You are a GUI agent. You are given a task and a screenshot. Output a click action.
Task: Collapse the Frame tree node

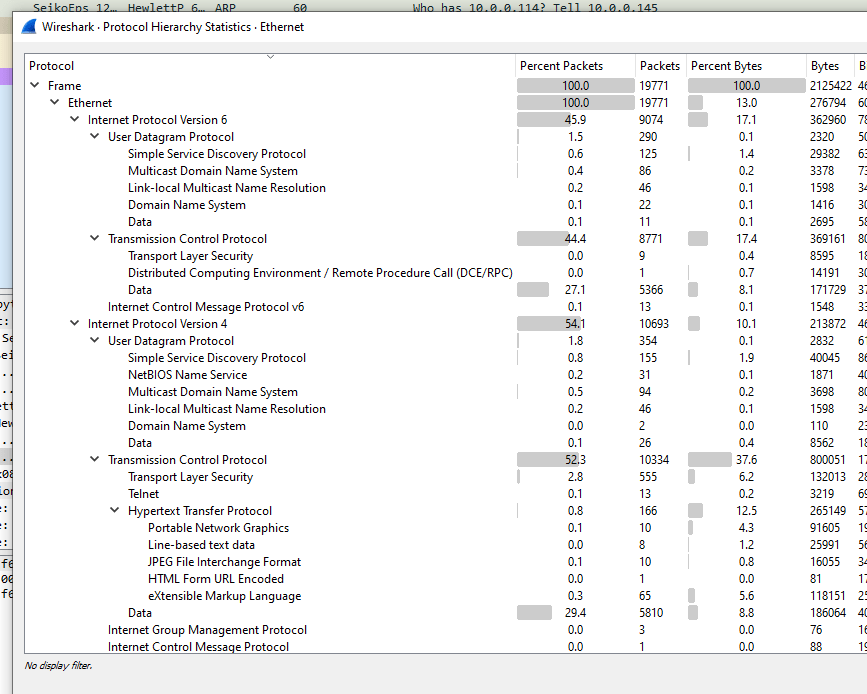(x=35, y=86)
